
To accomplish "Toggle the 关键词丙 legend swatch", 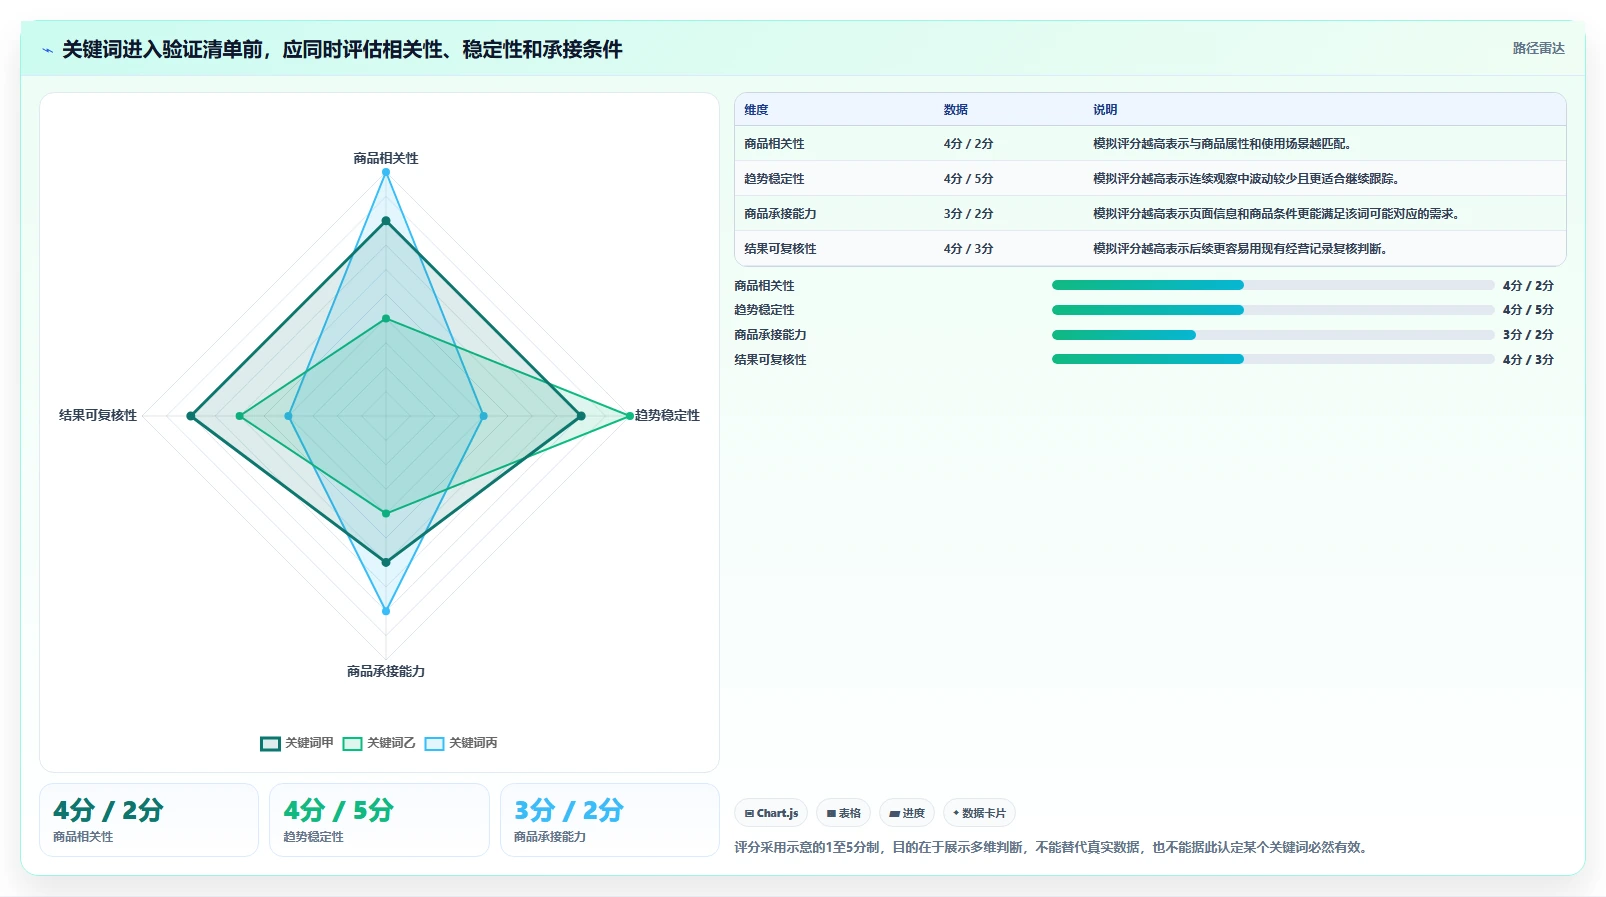I will 434,743.
